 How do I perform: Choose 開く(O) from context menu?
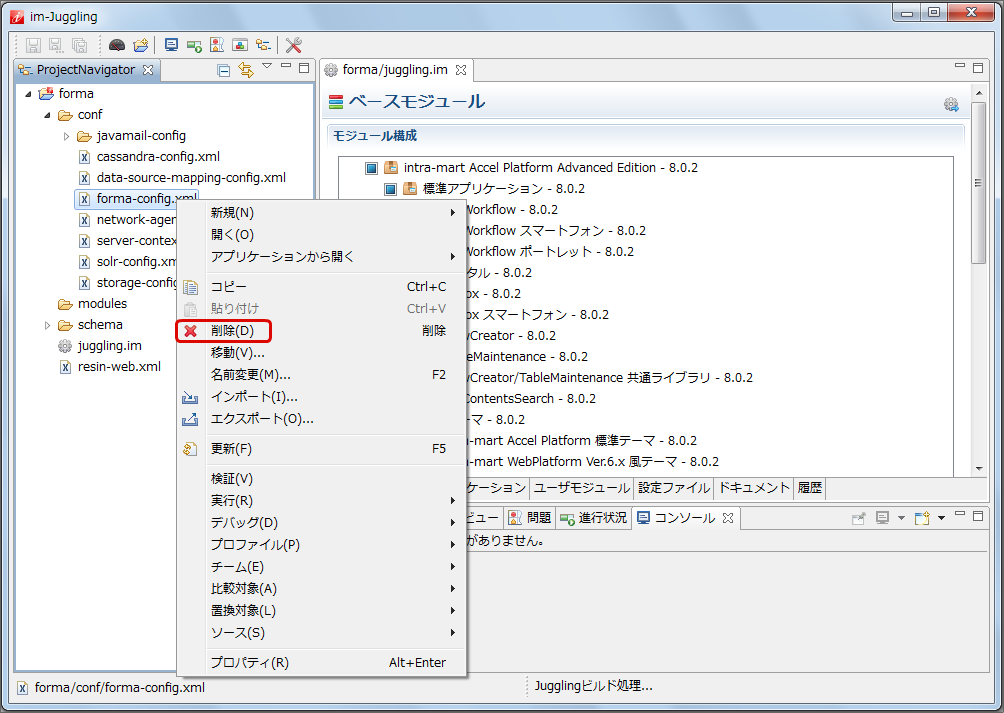321,235
